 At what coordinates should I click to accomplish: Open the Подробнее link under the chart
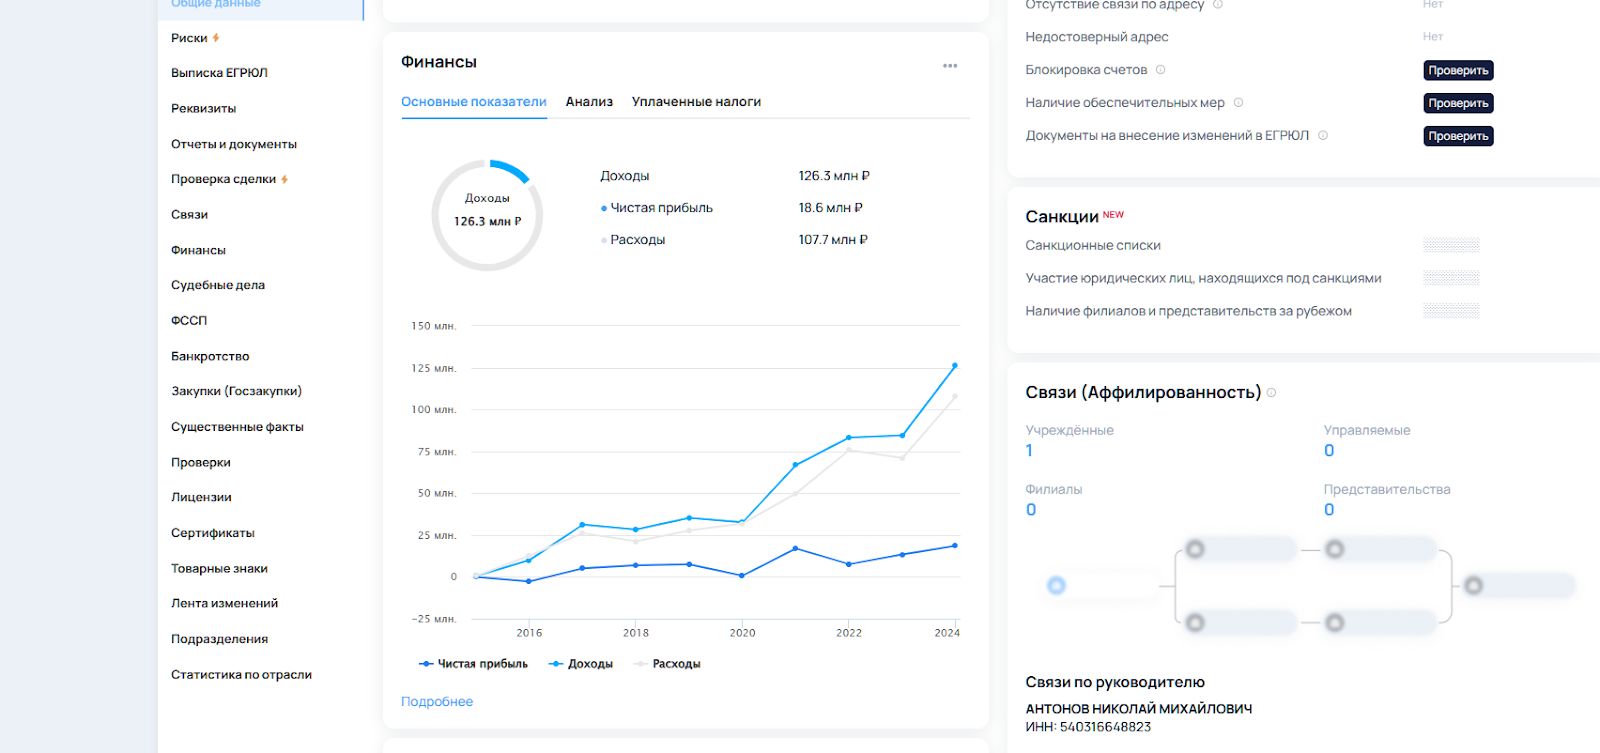(437, 702)
